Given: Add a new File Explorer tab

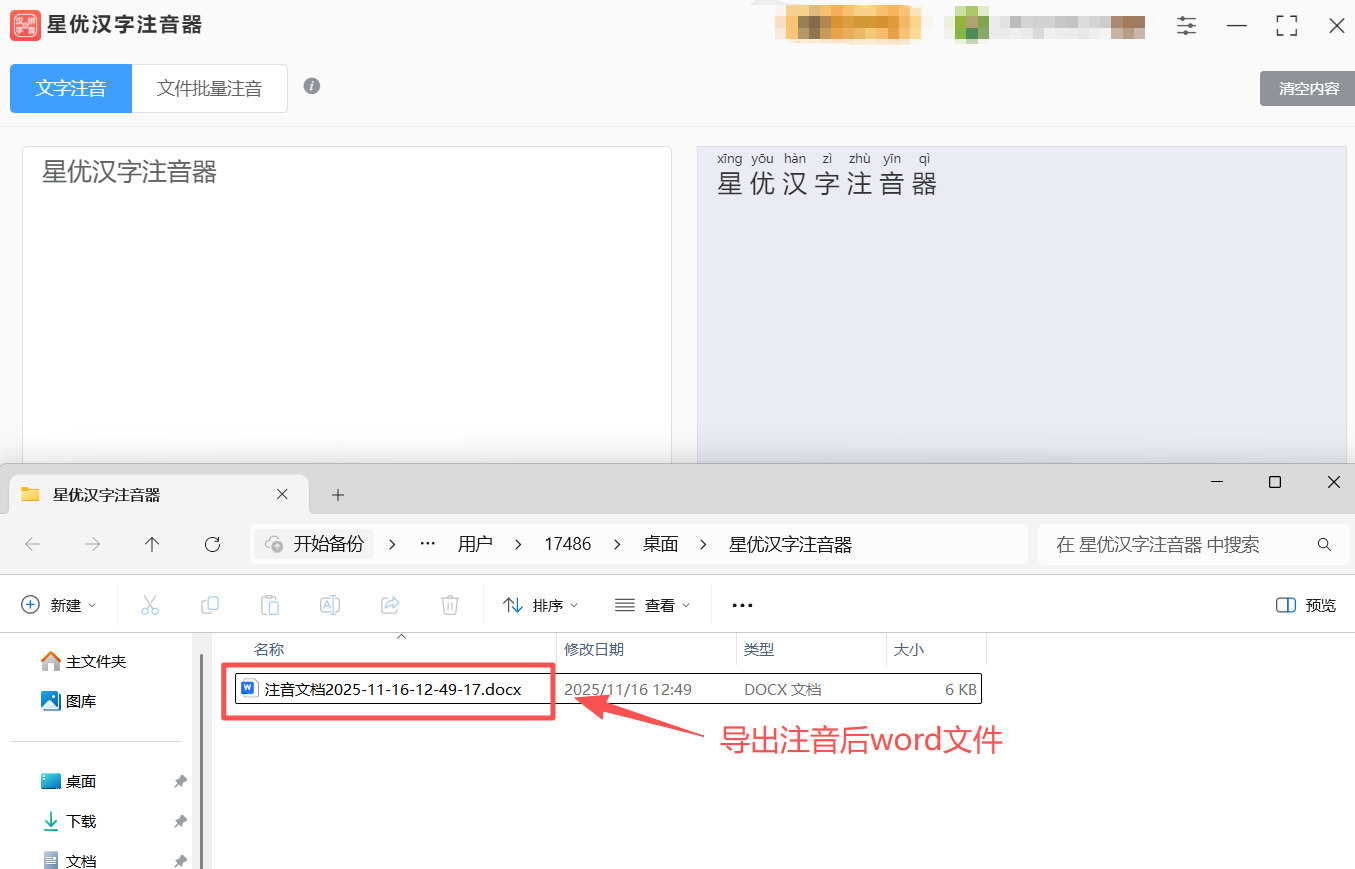Looking at the screenshot, I should pyautogui.click(x=338, y=495).
